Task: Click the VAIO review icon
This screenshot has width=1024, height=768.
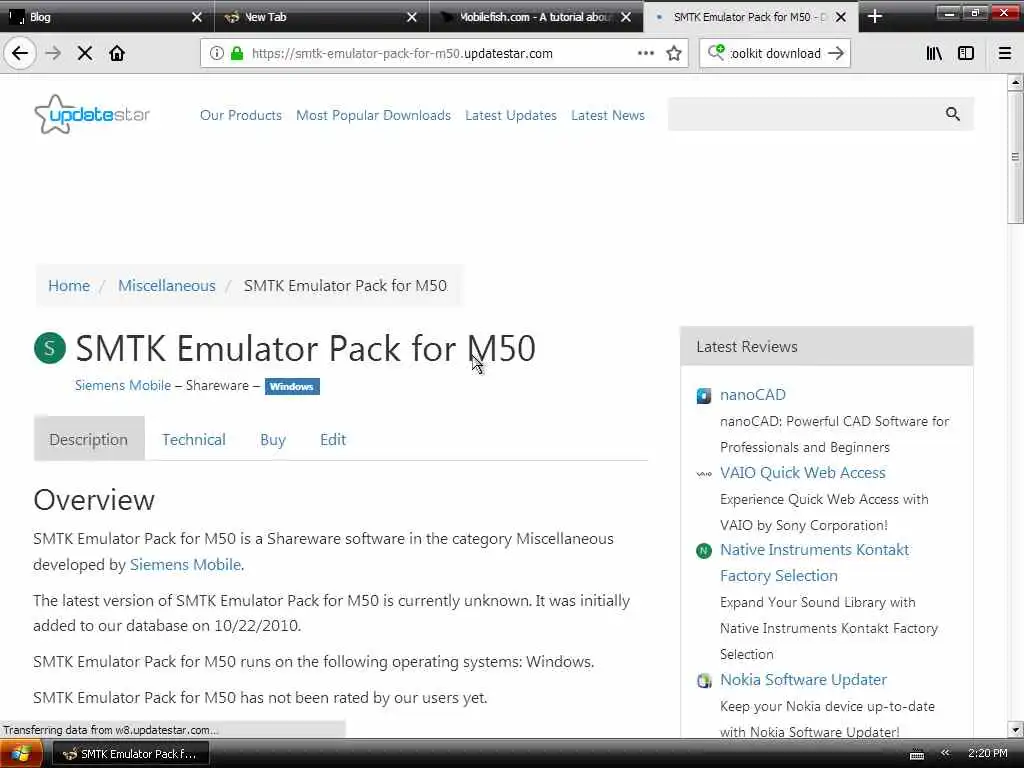Action: click(x=703, y=474)
